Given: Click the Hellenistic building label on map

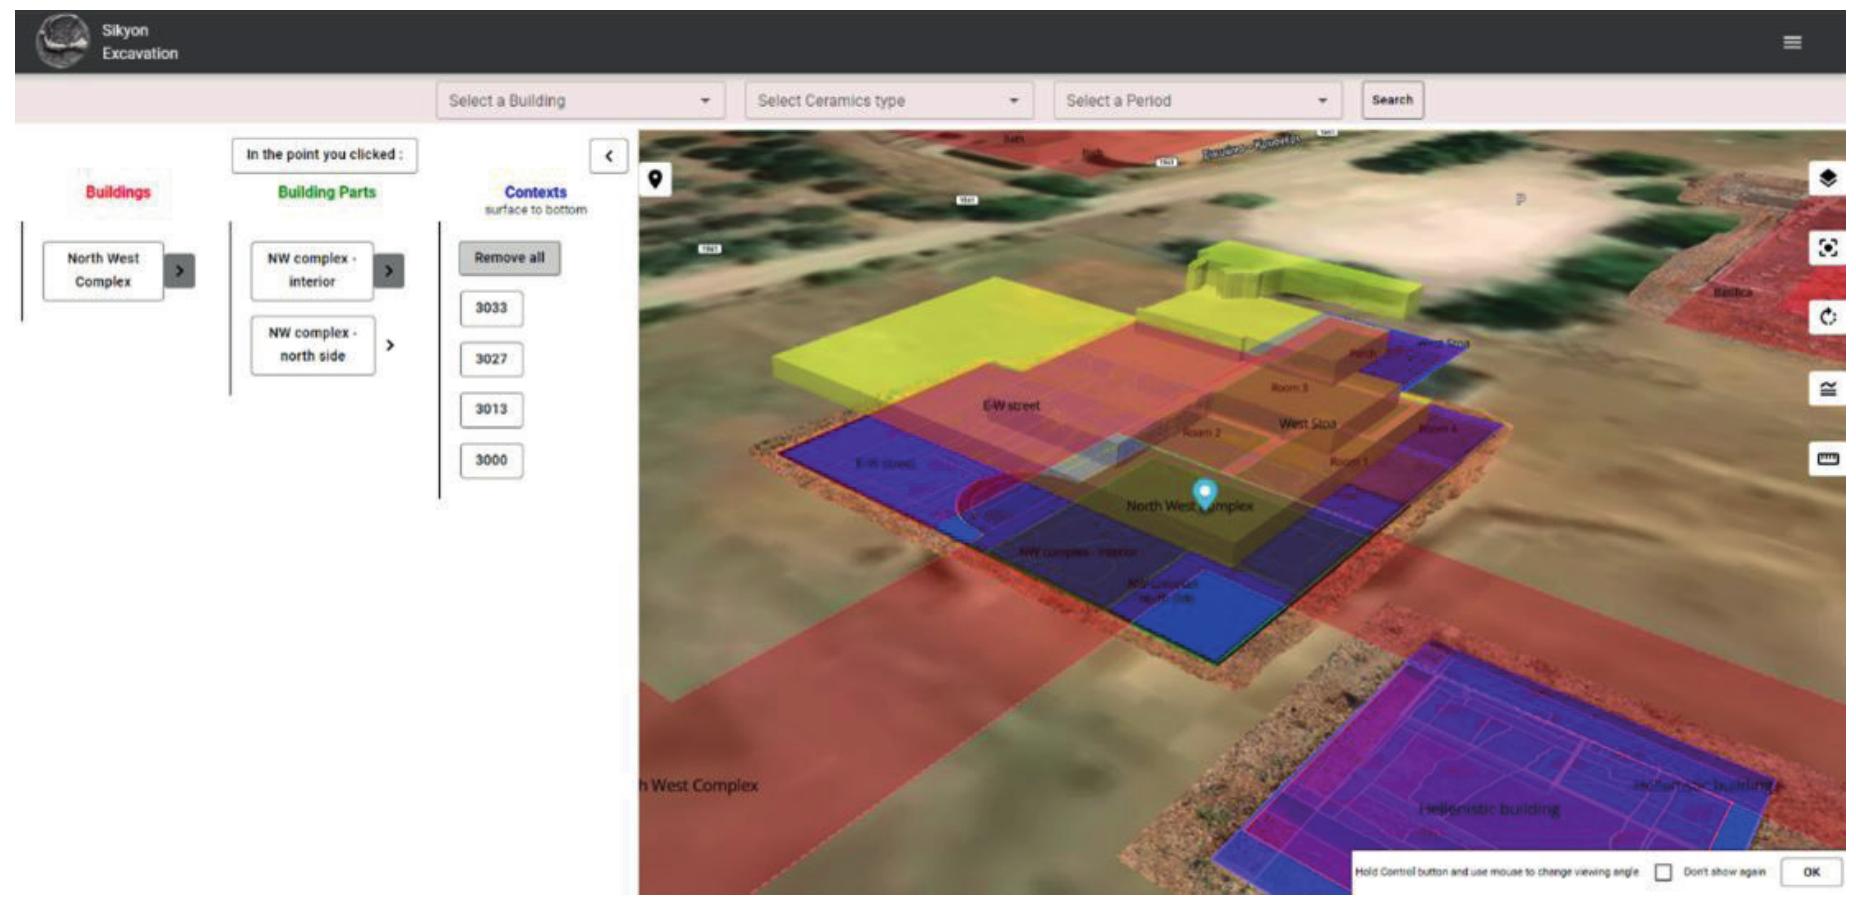Looking at the screenshot, I should (x=1489, y=808).
